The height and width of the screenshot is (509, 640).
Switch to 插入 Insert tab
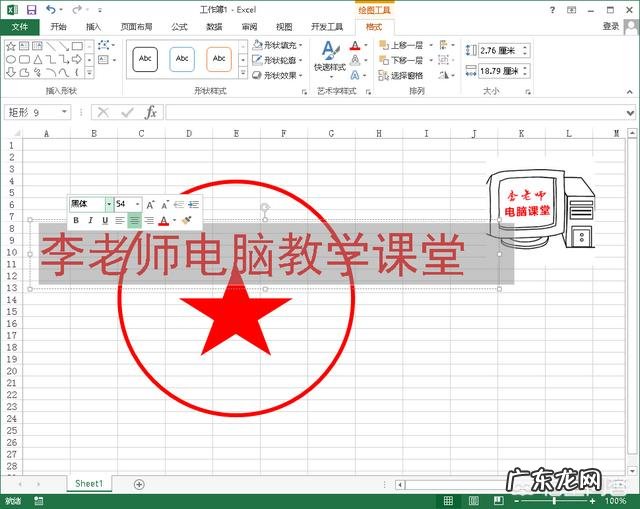[x=93, y=27]
